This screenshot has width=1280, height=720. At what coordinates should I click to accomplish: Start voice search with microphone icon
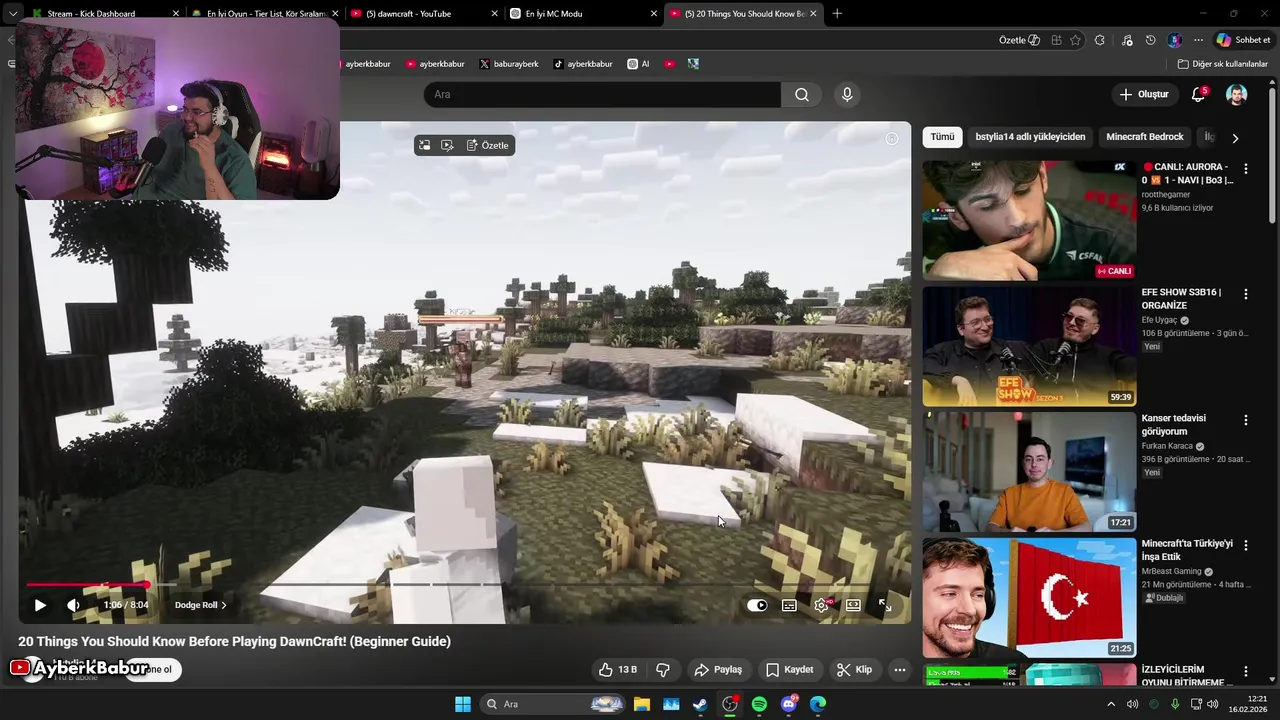[x=847, y=94]
